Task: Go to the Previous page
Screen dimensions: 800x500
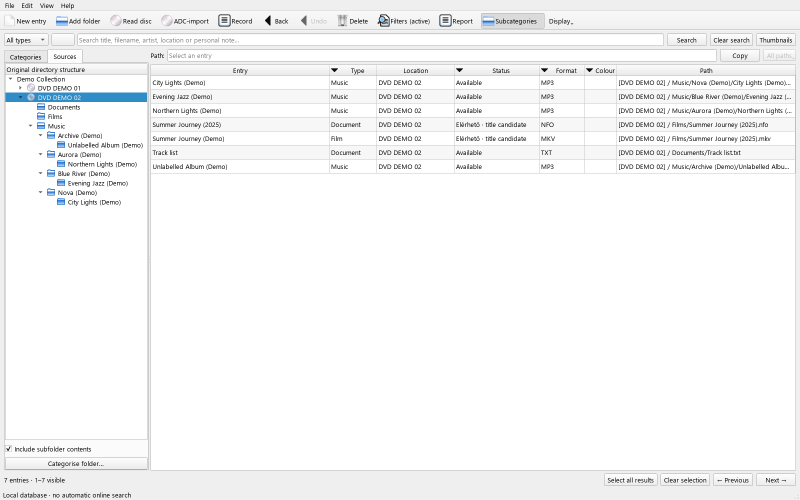Action: pos(733,480)
